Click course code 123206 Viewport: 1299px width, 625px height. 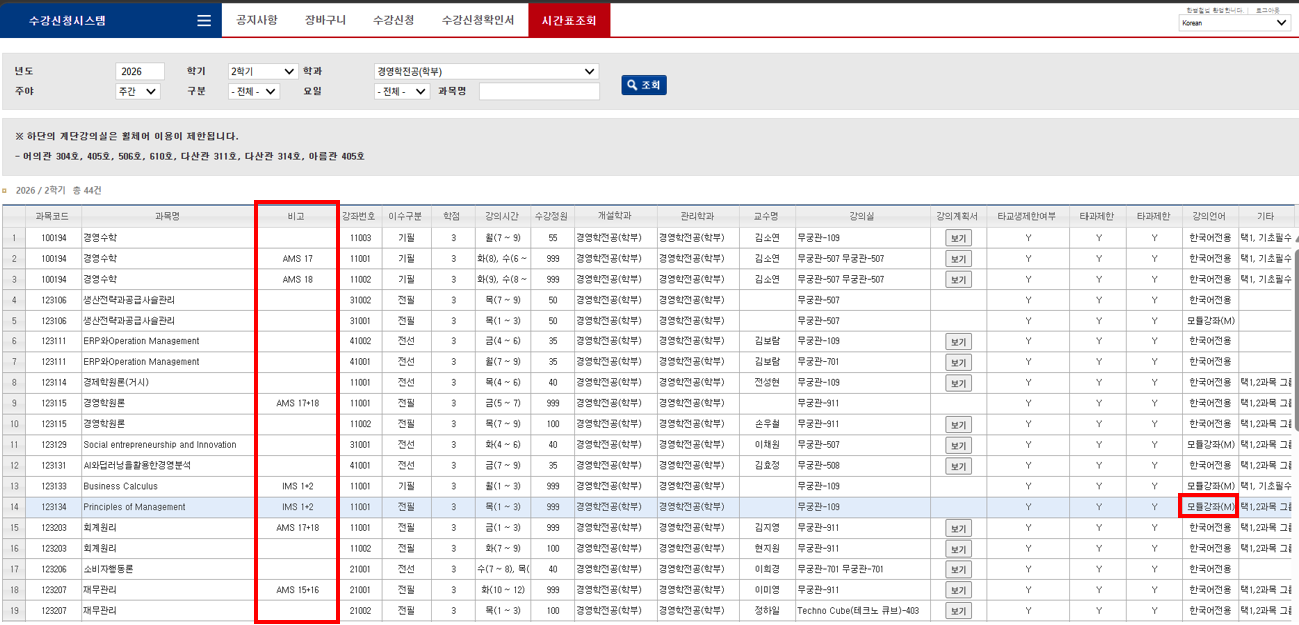click(54, 569)
